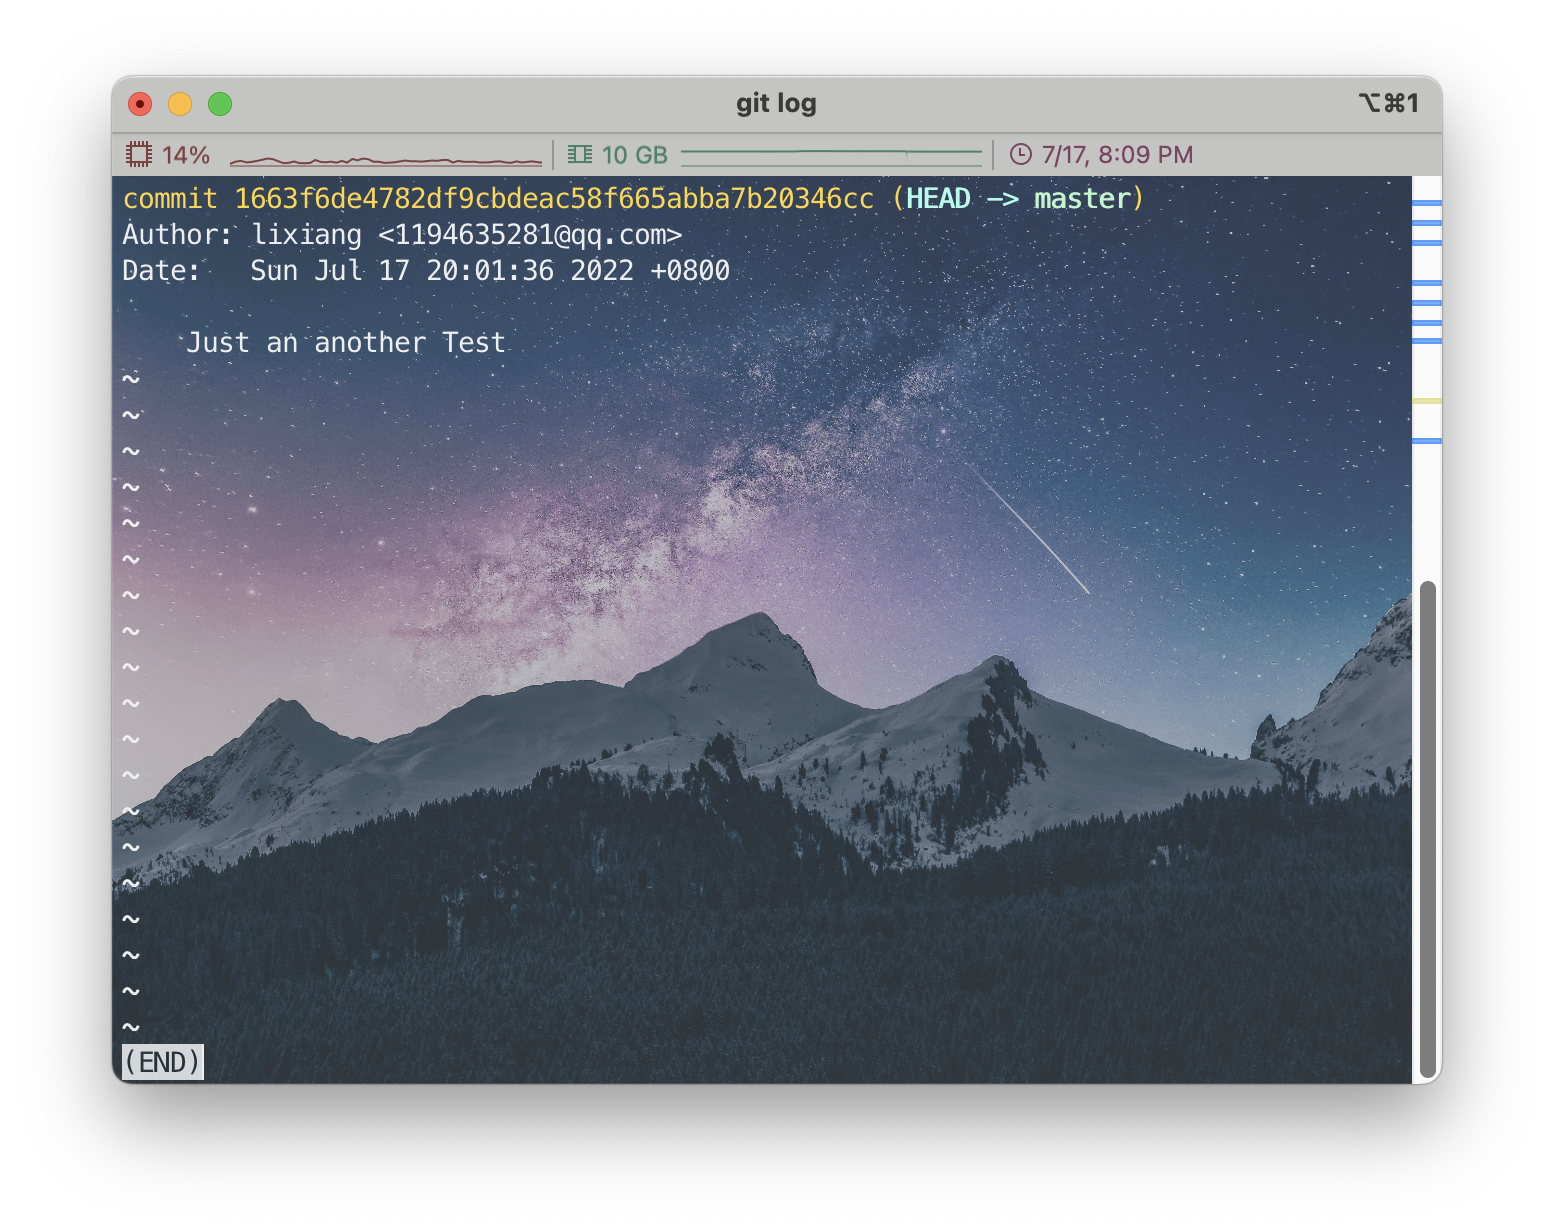Click the memory icon beside 10 GB
The image size is (1554, 1232).
click(x=580, y=155)
